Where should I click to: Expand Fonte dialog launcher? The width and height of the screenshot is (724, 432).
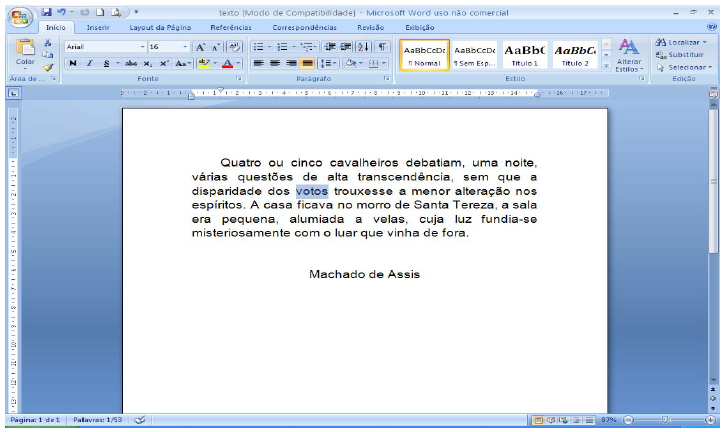(x=239, y=79)
